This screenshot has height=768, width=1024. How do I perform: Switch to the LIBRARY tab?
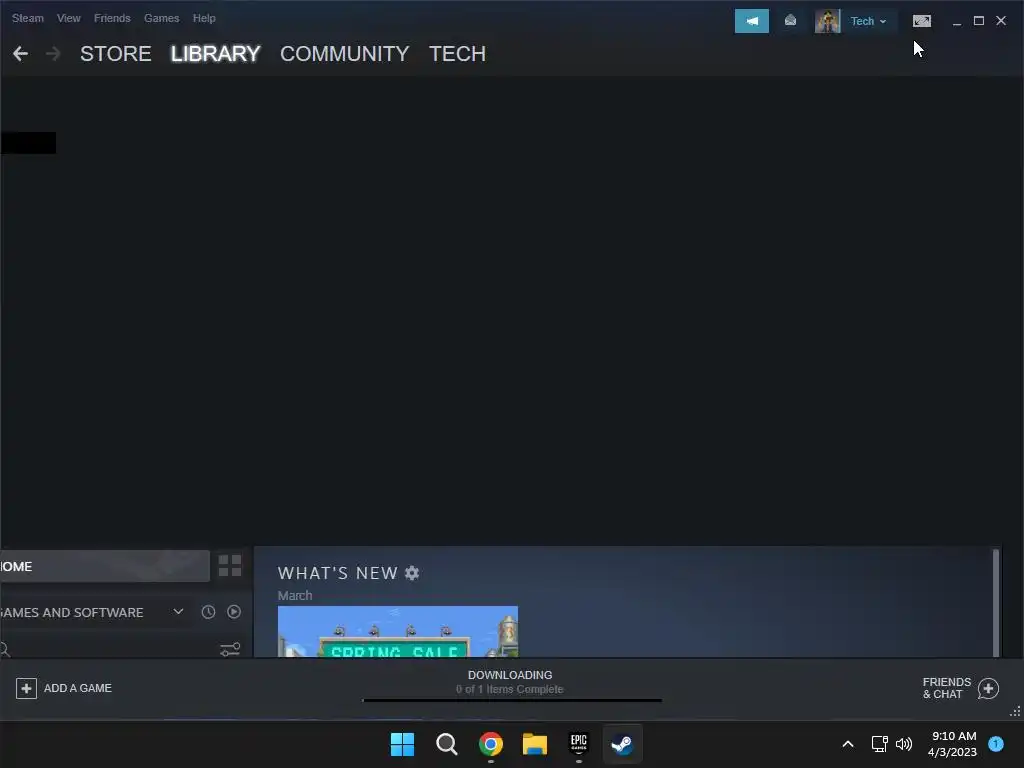tap(216, 54)
